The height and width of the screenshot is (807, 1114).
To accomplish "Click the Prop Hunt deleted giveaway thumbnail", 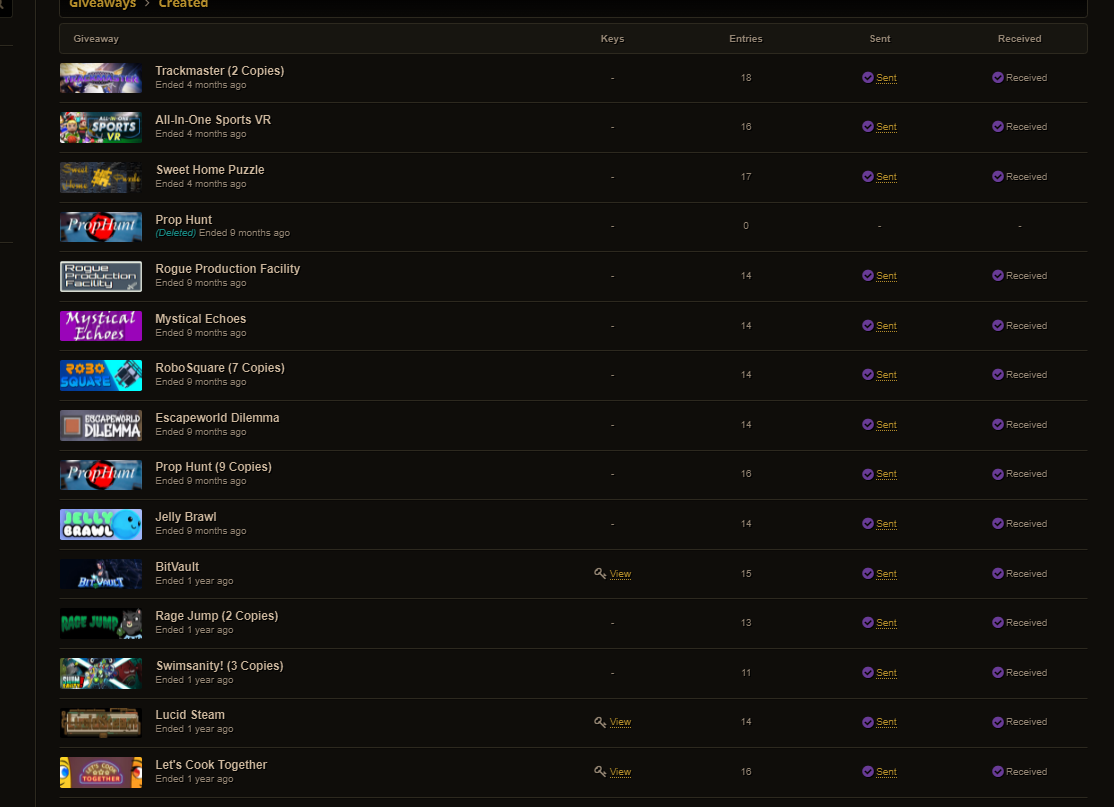I will [101, 227].
